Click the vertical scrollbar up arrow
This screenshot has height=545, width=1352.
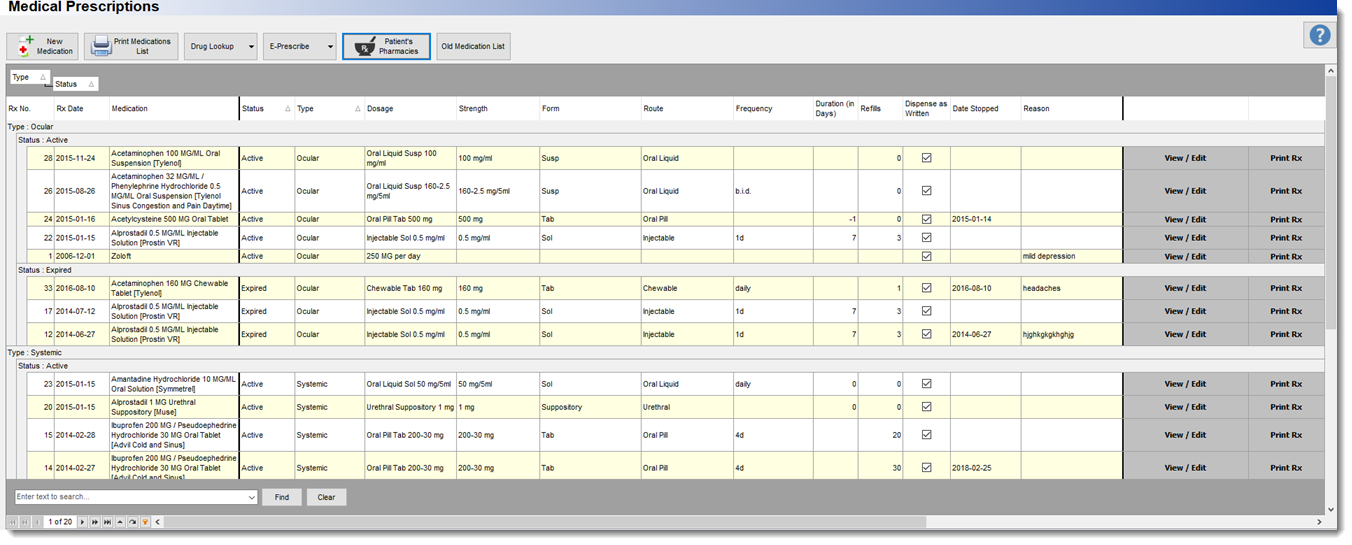[x=1330, y=72]
